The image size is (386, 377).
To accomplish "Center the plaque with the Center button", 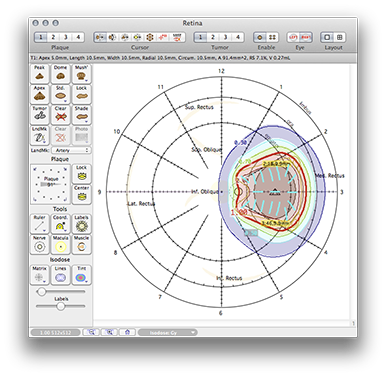I will [81, 194].
